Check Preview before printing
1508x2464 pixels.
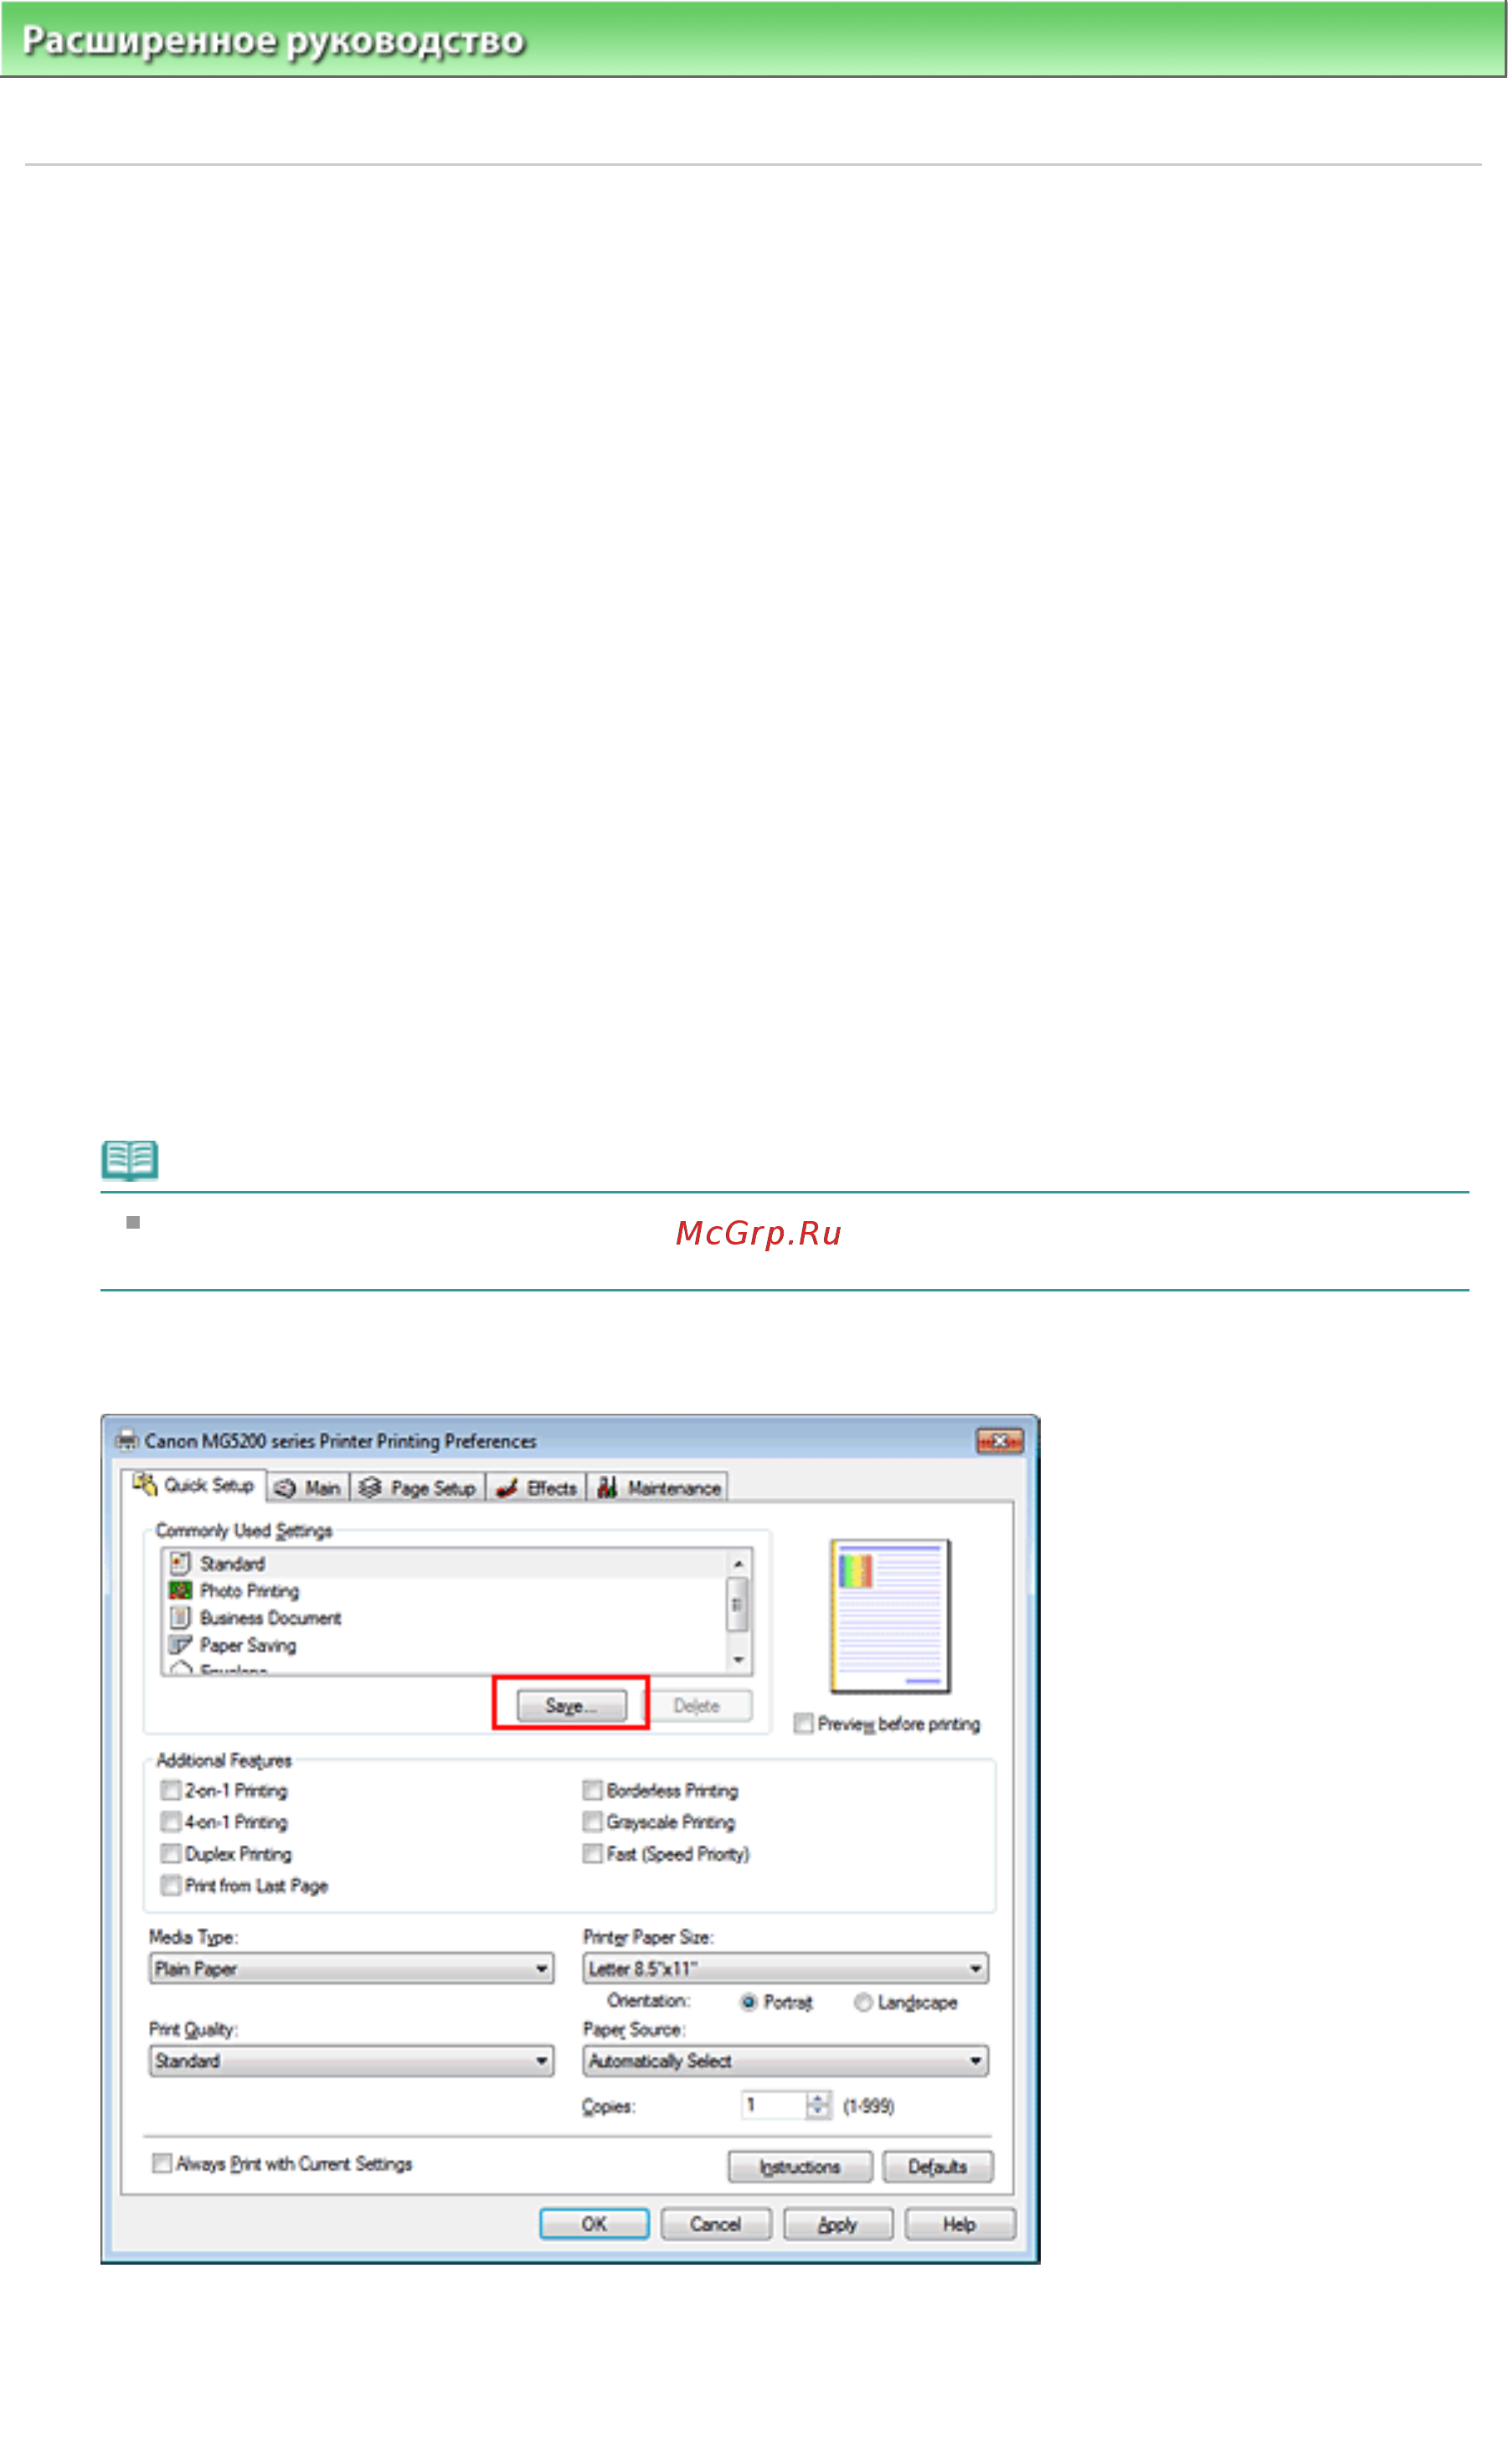click(803, 1724)
